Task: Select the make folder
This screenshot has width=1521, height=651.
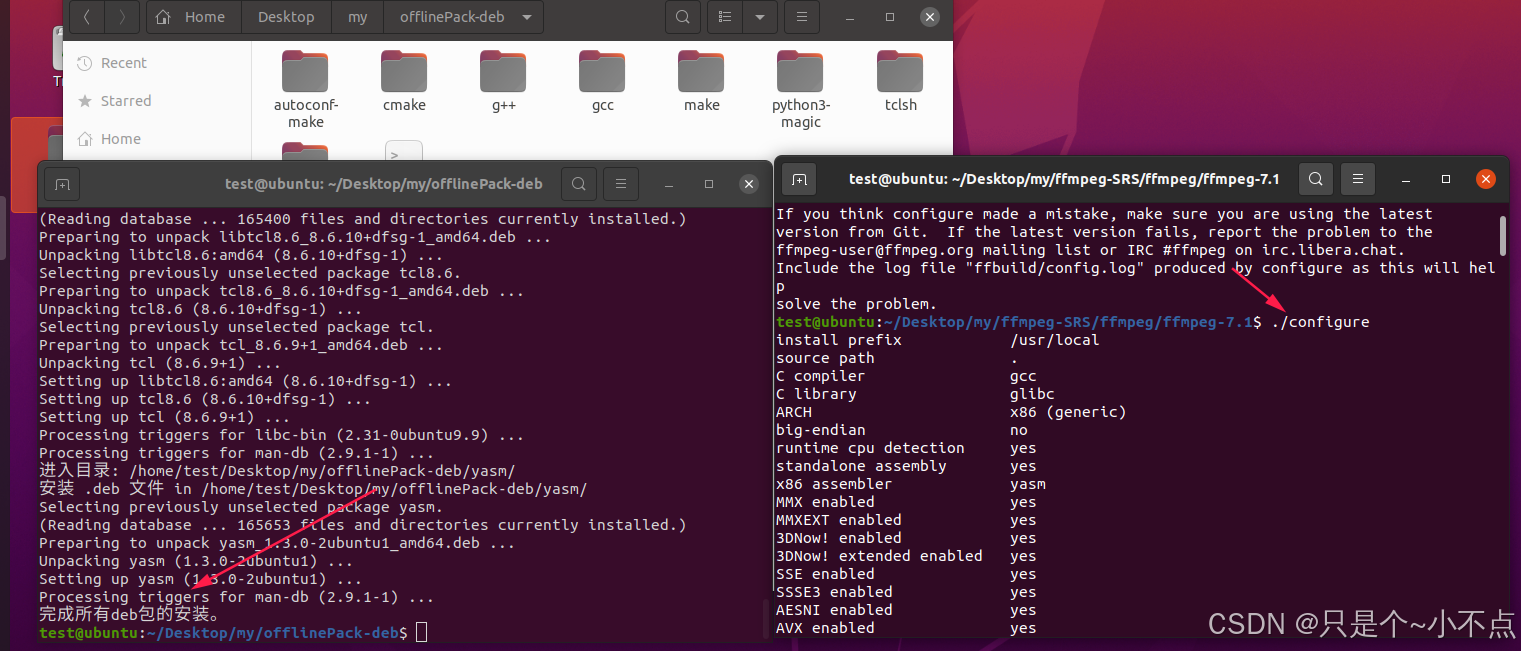Action: (701, 81)
